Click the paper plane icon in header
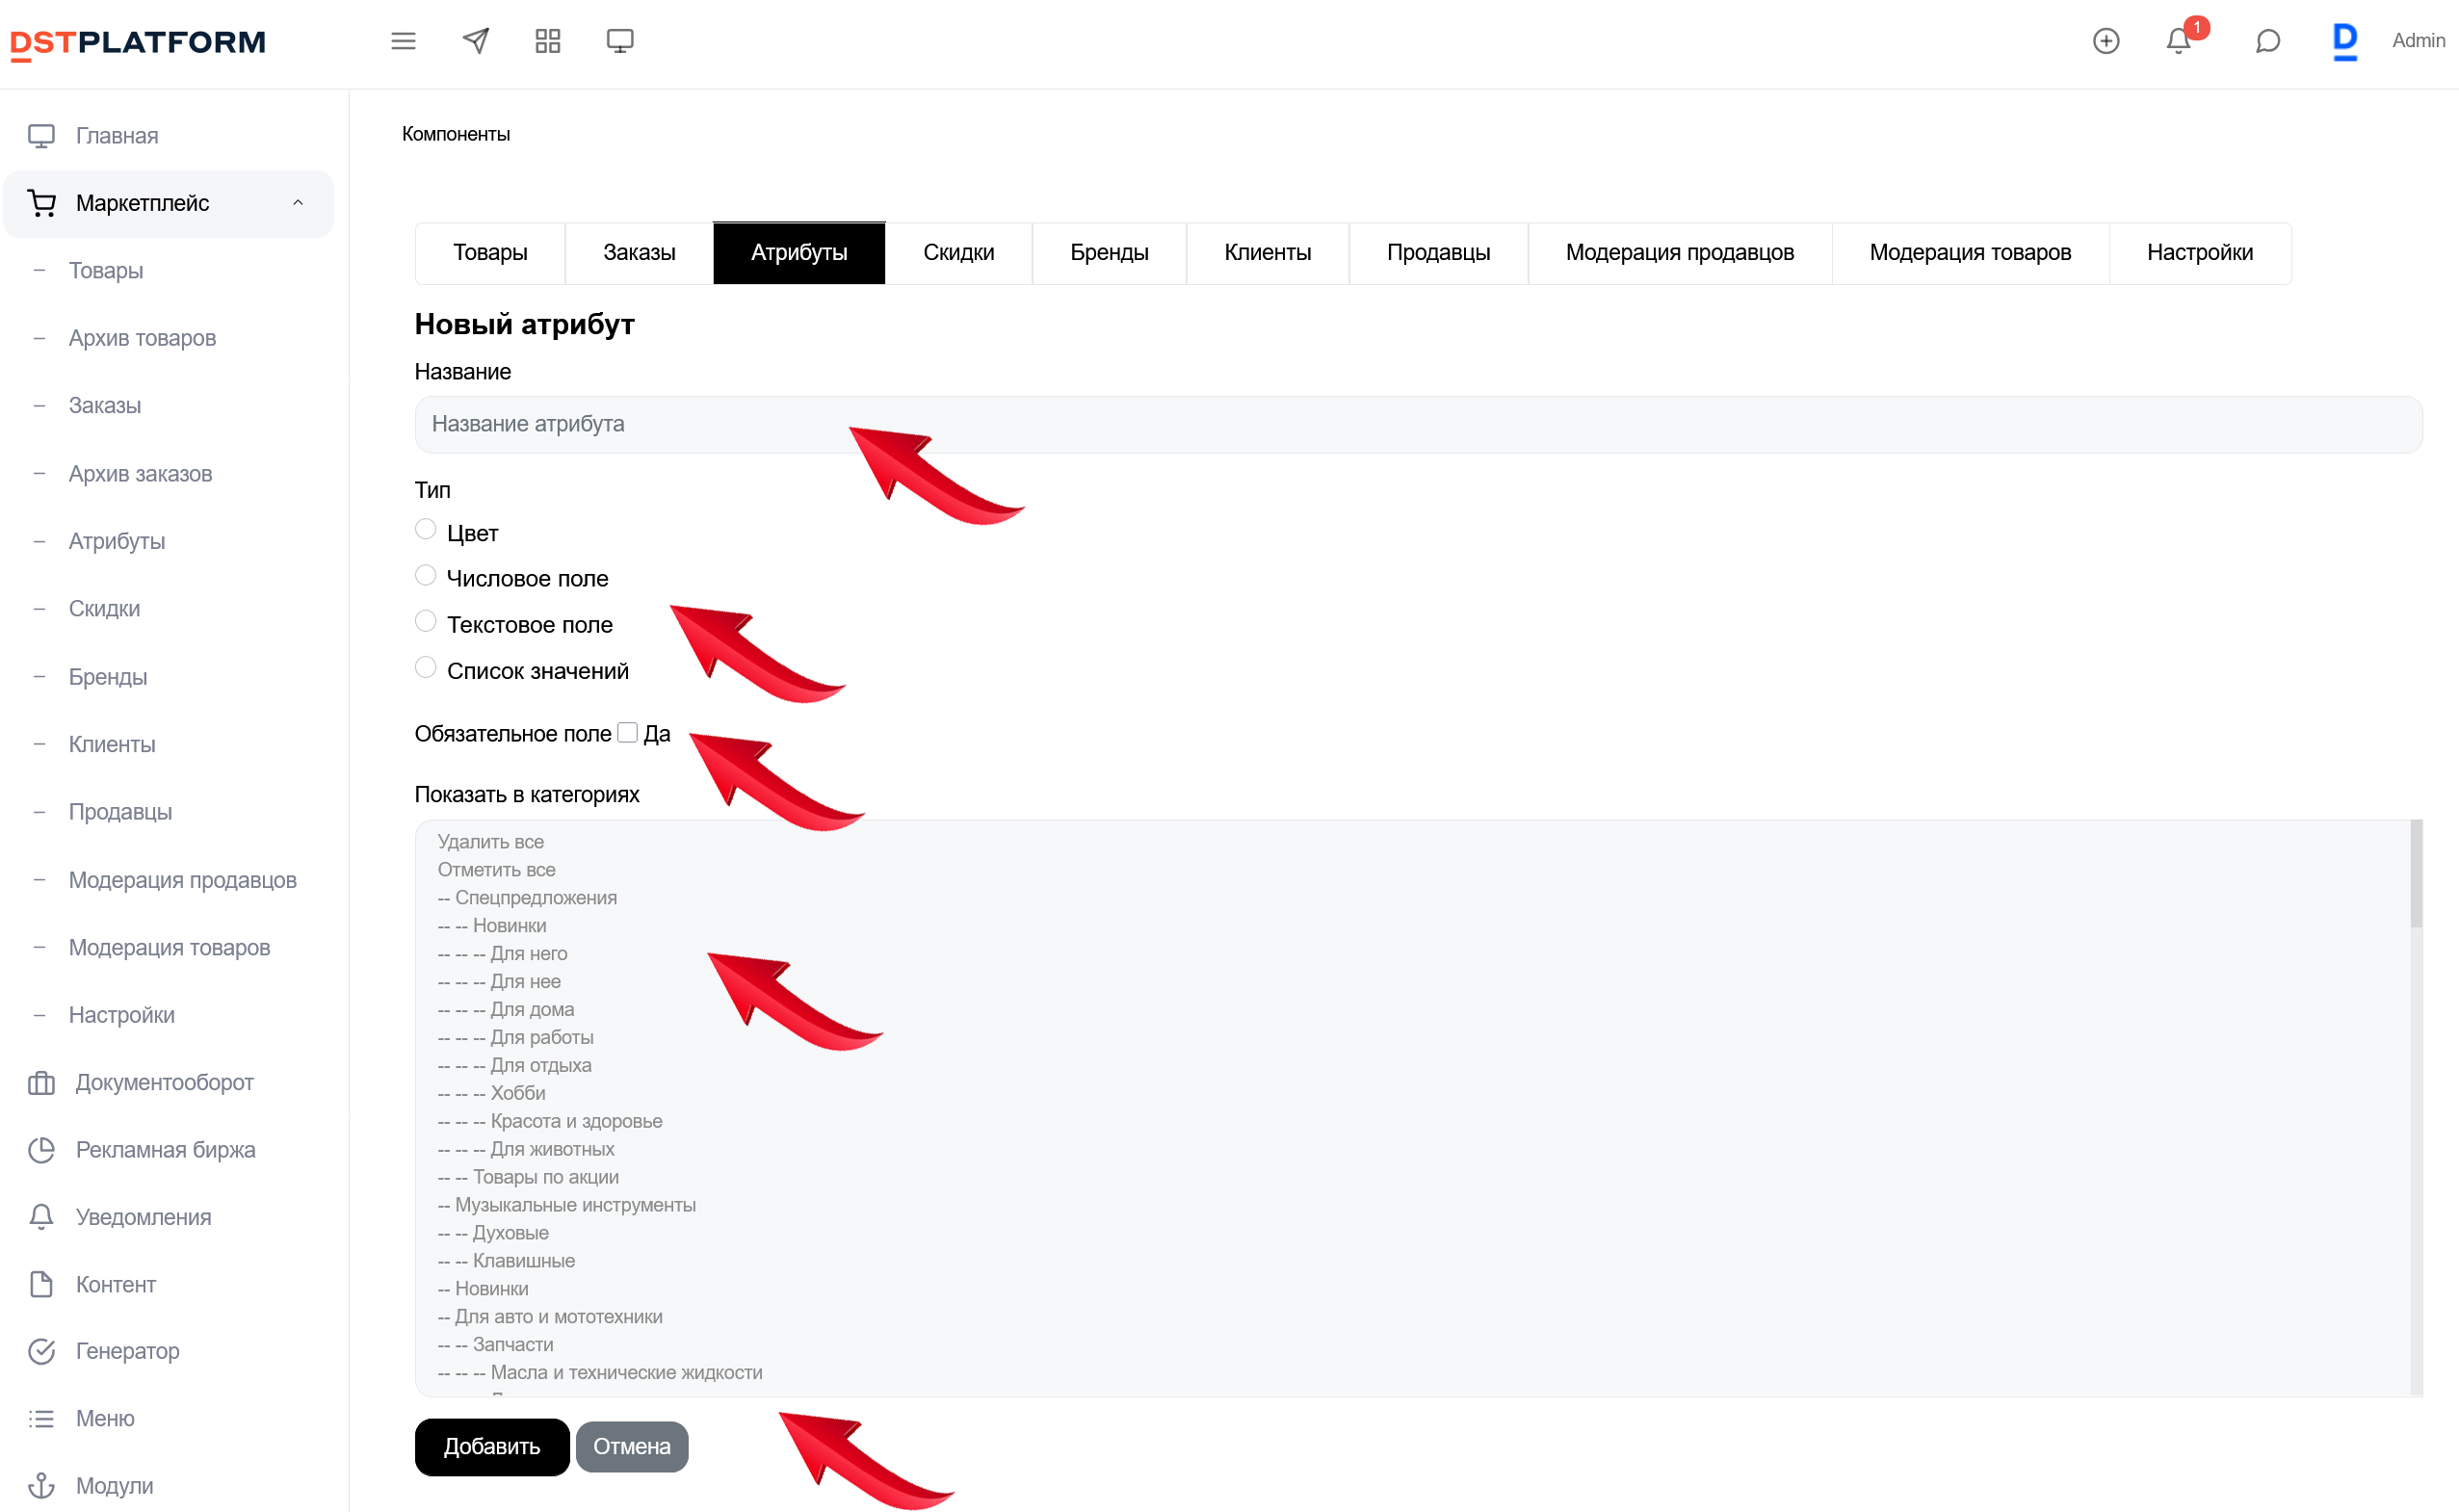Screen dimensions: 2459x1512 476,41
